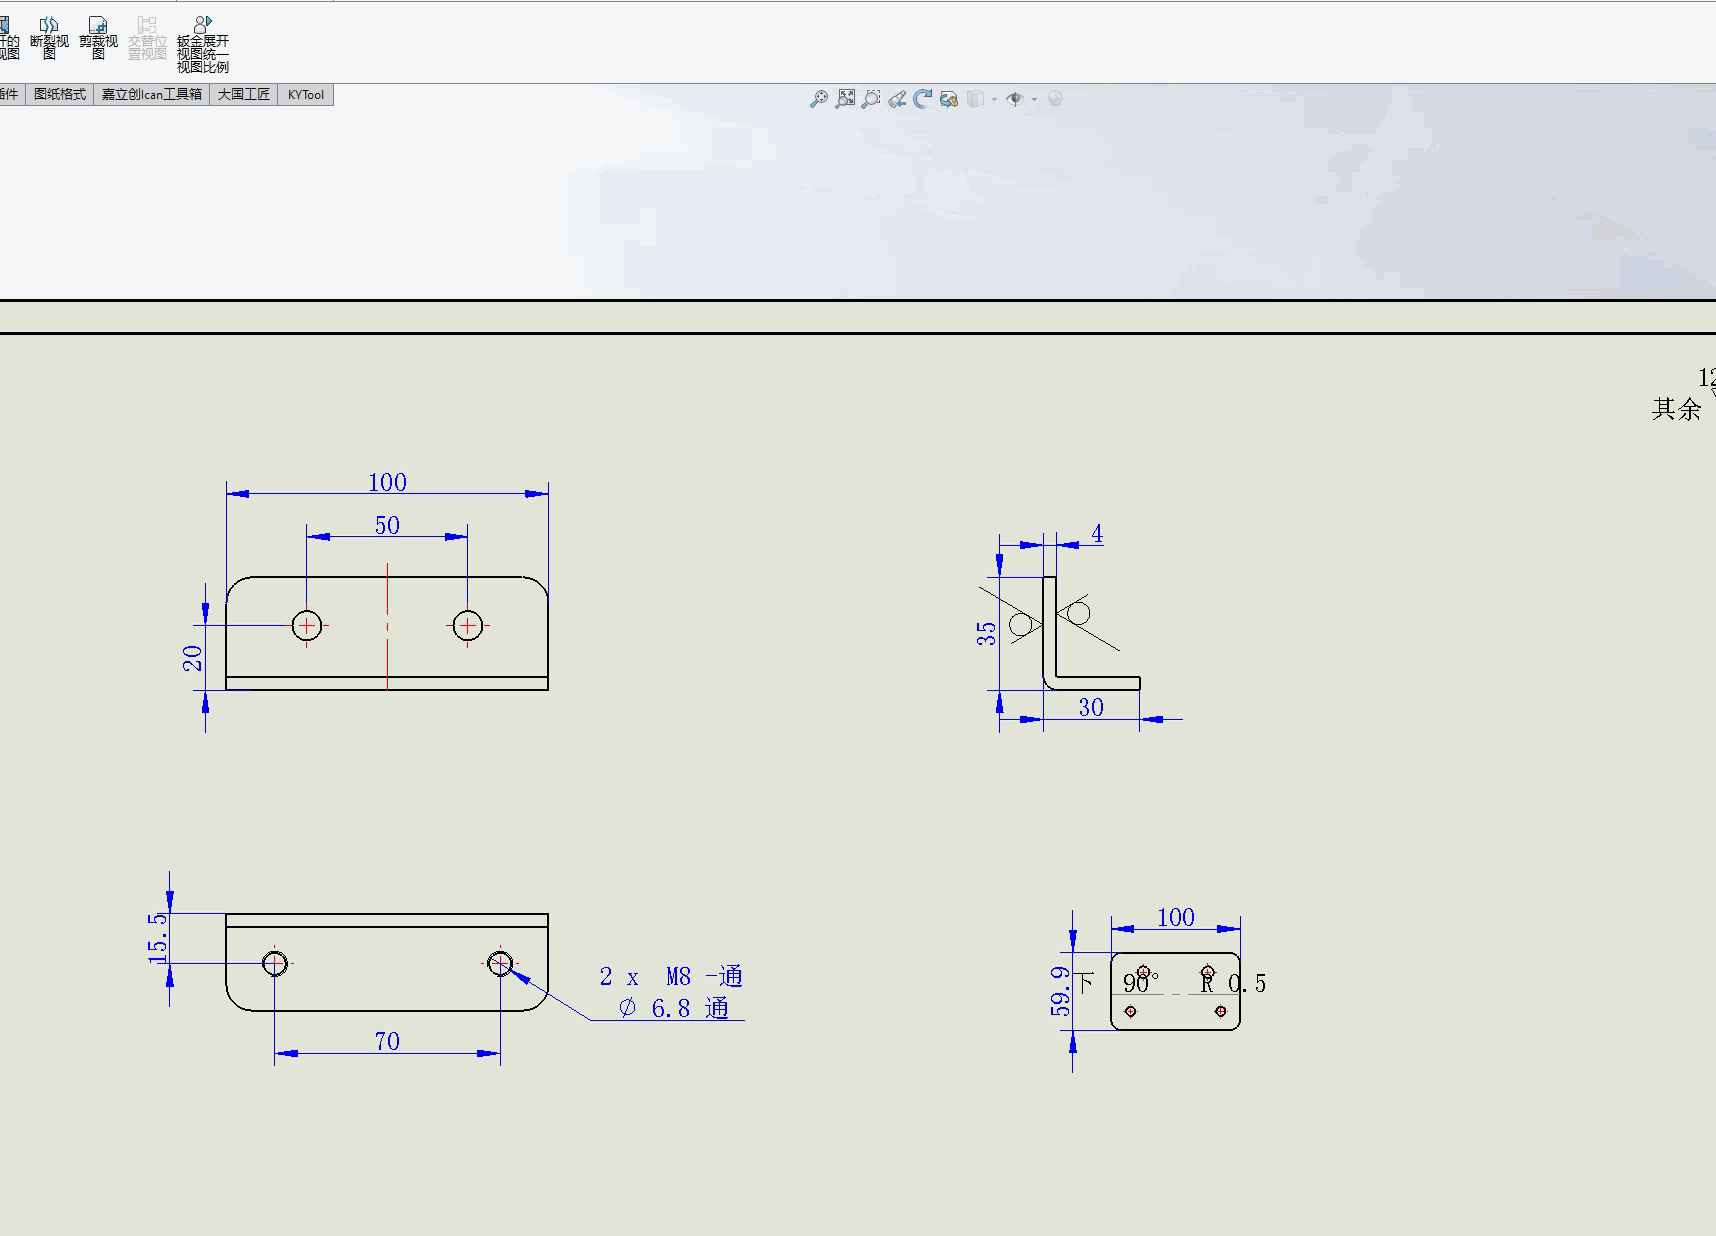Select the thickness dimension 4
The width and height of the screenshot is (1716, 1236).
point(1097,533)
